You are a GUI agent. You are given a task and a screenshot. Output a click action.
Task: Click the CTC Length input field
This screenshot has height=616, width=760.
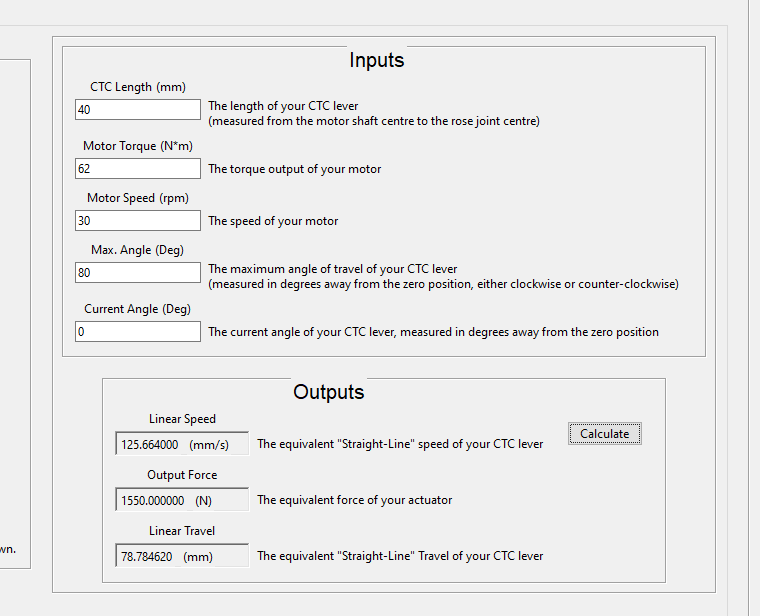coord(138,110)
